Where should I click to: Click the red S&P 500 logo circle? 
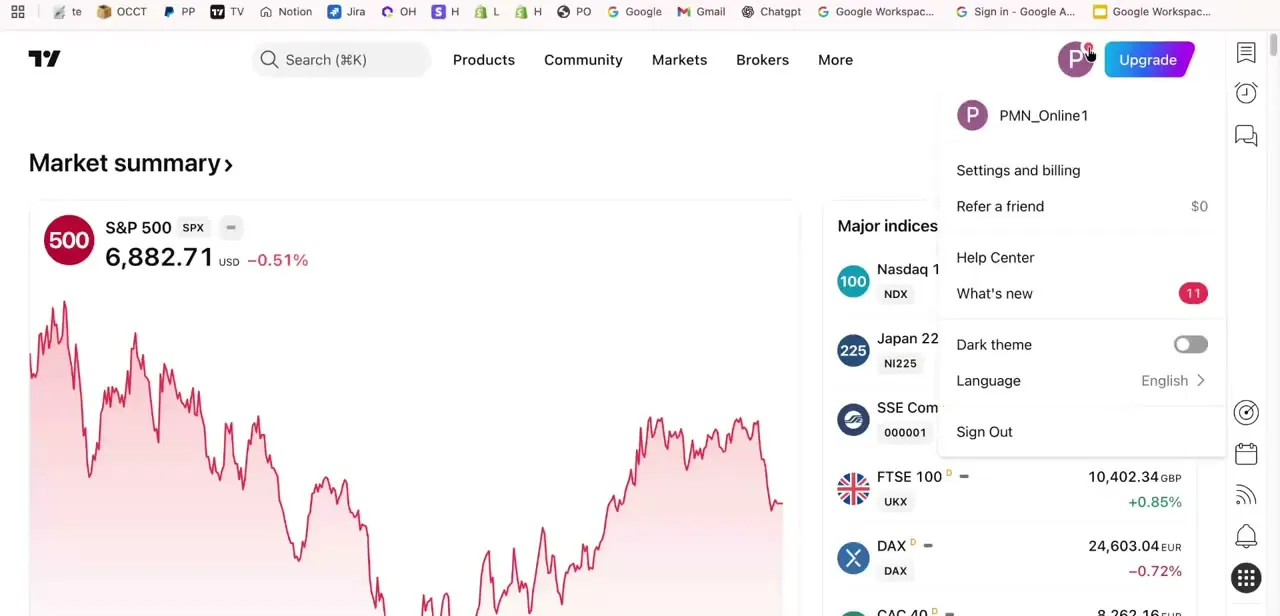69,240
